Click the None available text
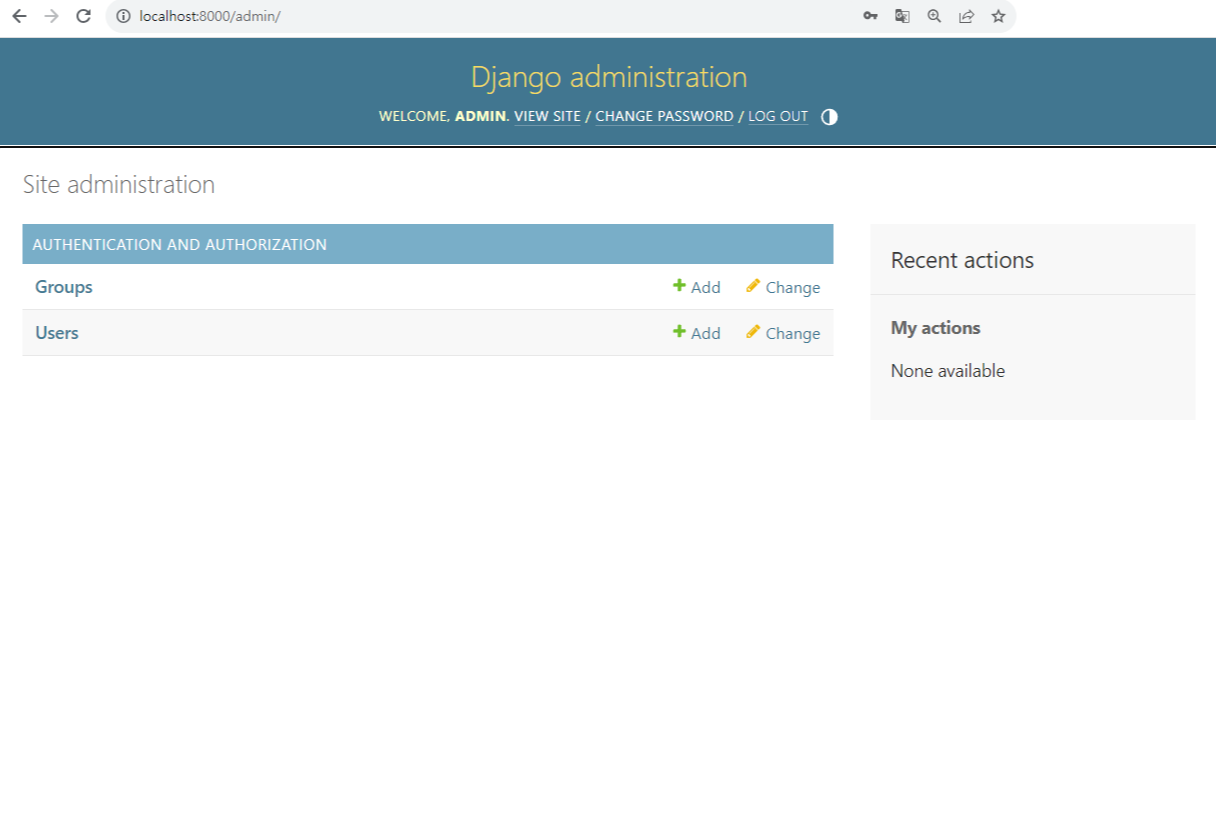Image resolution: width=1216 pixels, height=824 pixels. 948,371
